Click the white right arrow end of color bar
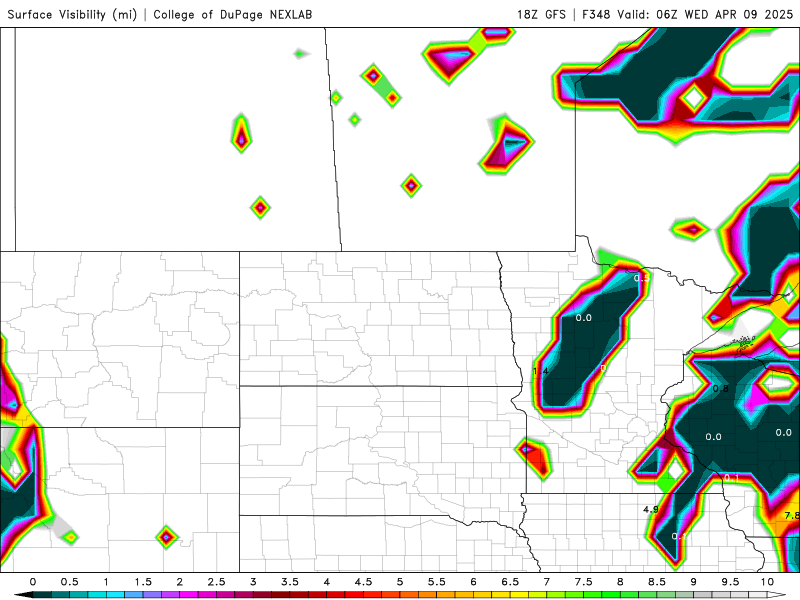This screenshot has height=600, width=800. pyautogui.click(x=776, y=595)
